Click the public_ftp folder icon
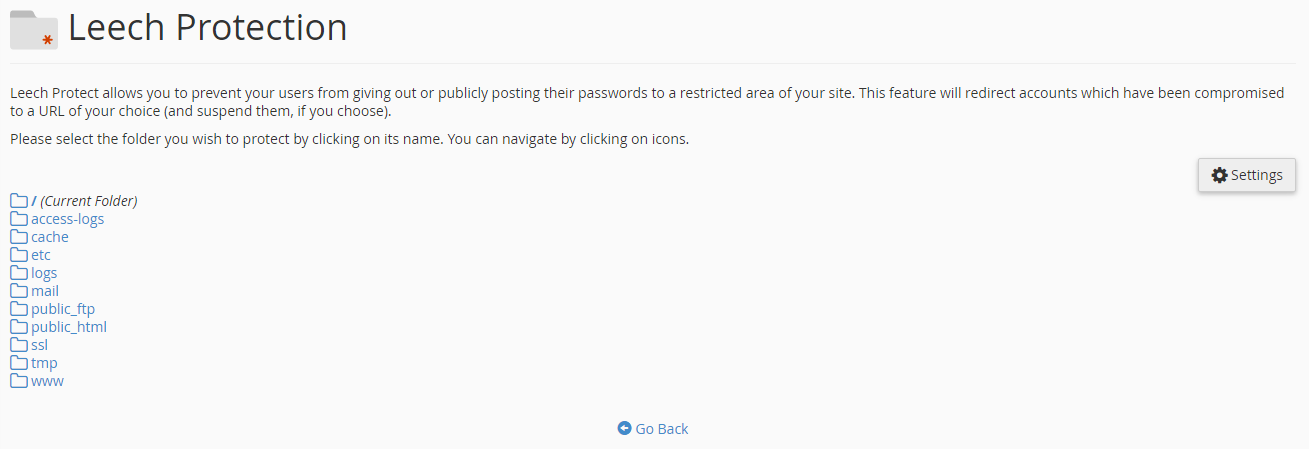This screenshot has height=449, width=1309. (x=19, y=309)
